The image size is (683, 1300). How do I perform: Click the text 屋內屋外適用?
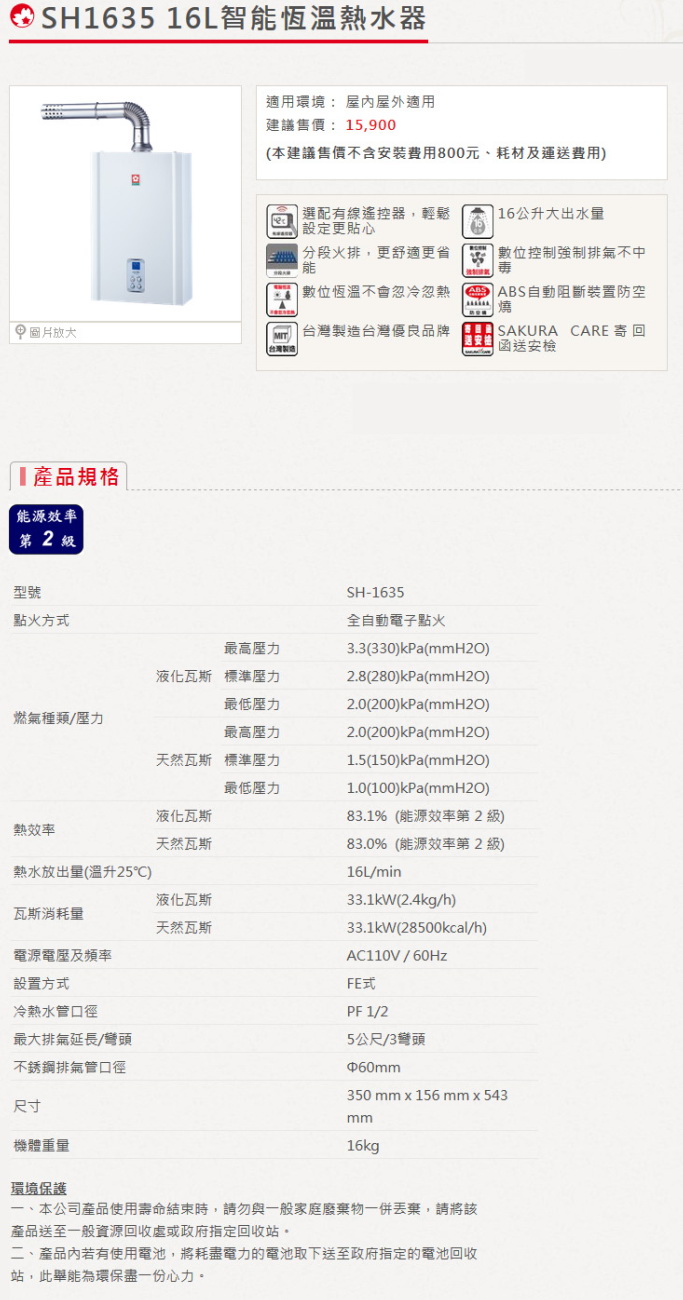pos(390,102)
